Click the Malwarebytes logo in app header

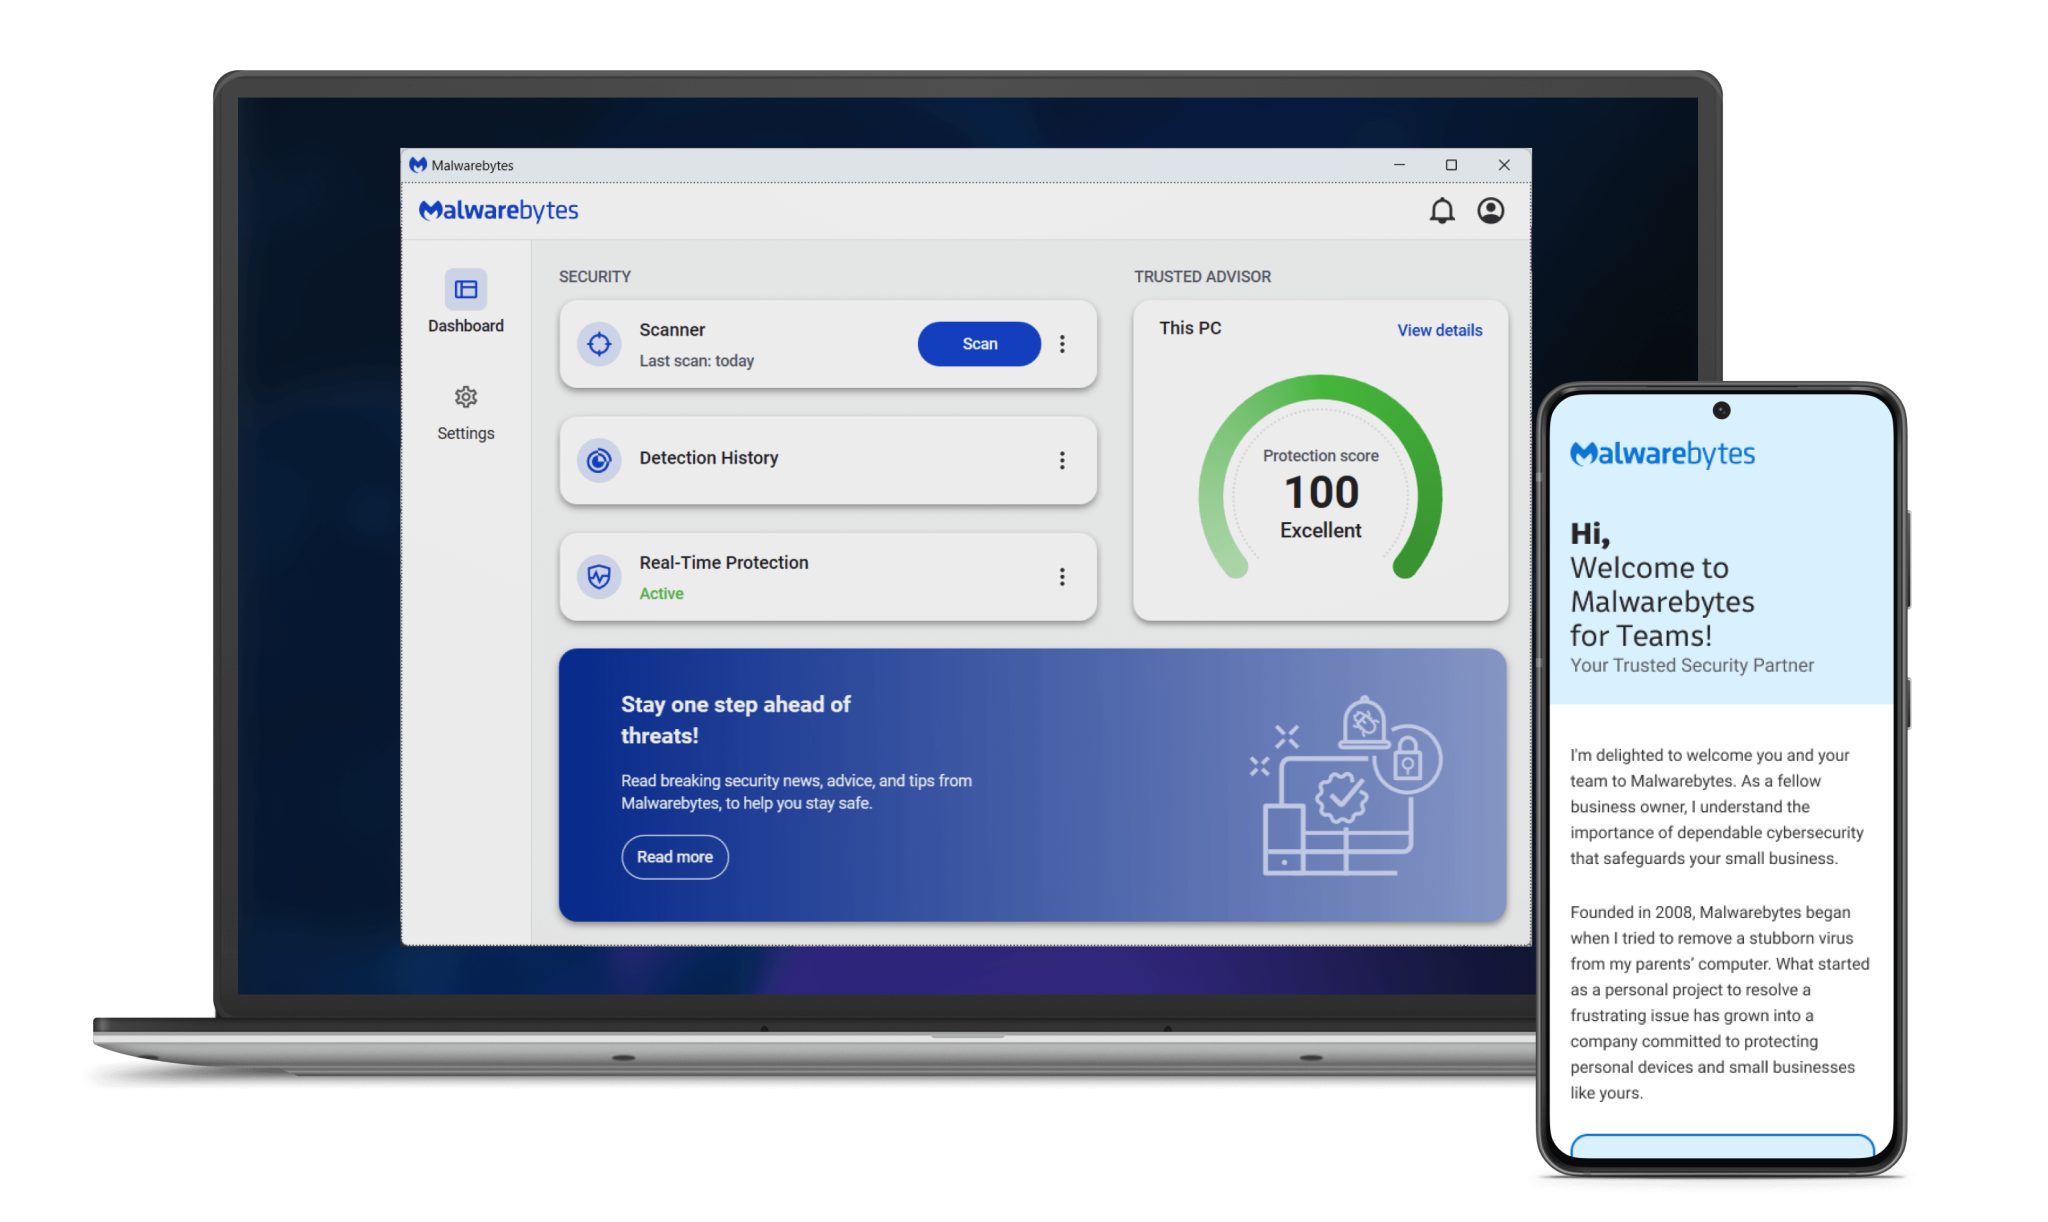tap(498, 210)
